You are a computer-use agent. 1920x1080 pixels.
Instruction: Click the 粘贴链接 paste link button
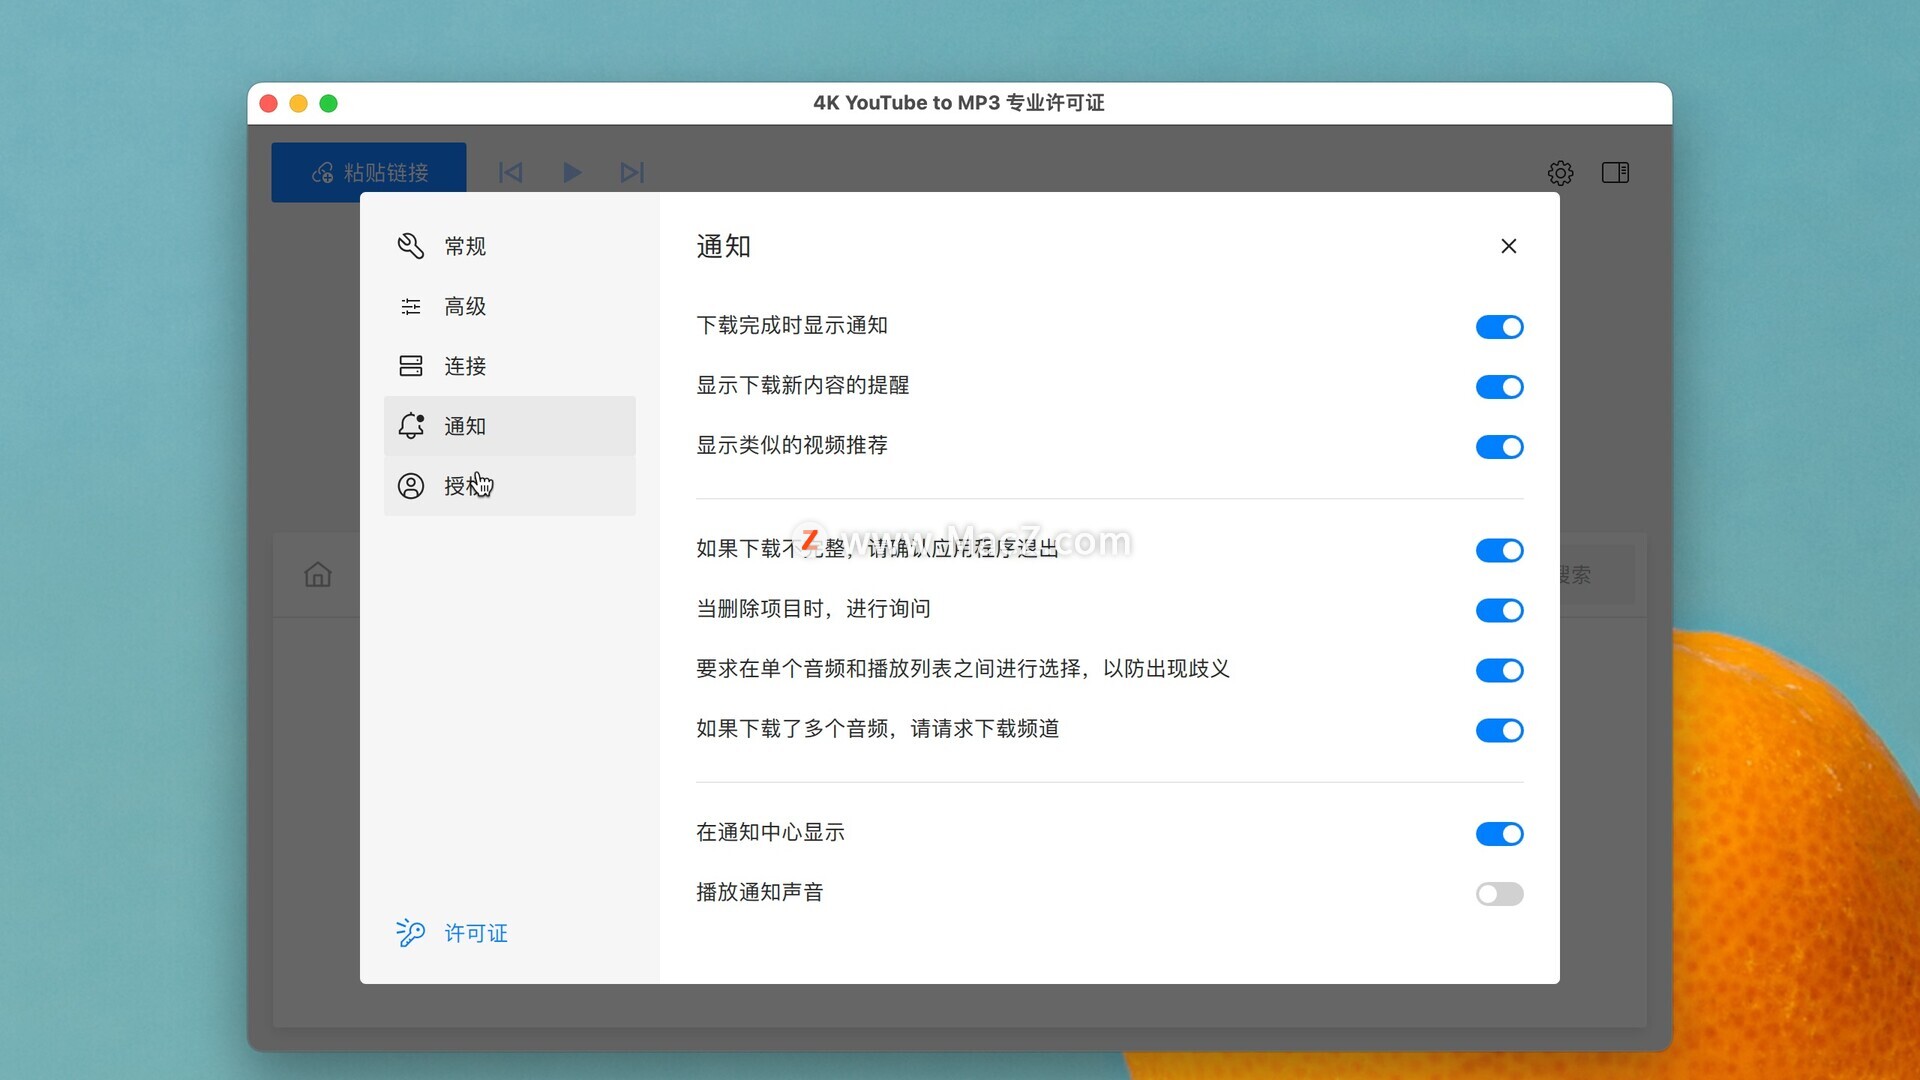point(368,172)
